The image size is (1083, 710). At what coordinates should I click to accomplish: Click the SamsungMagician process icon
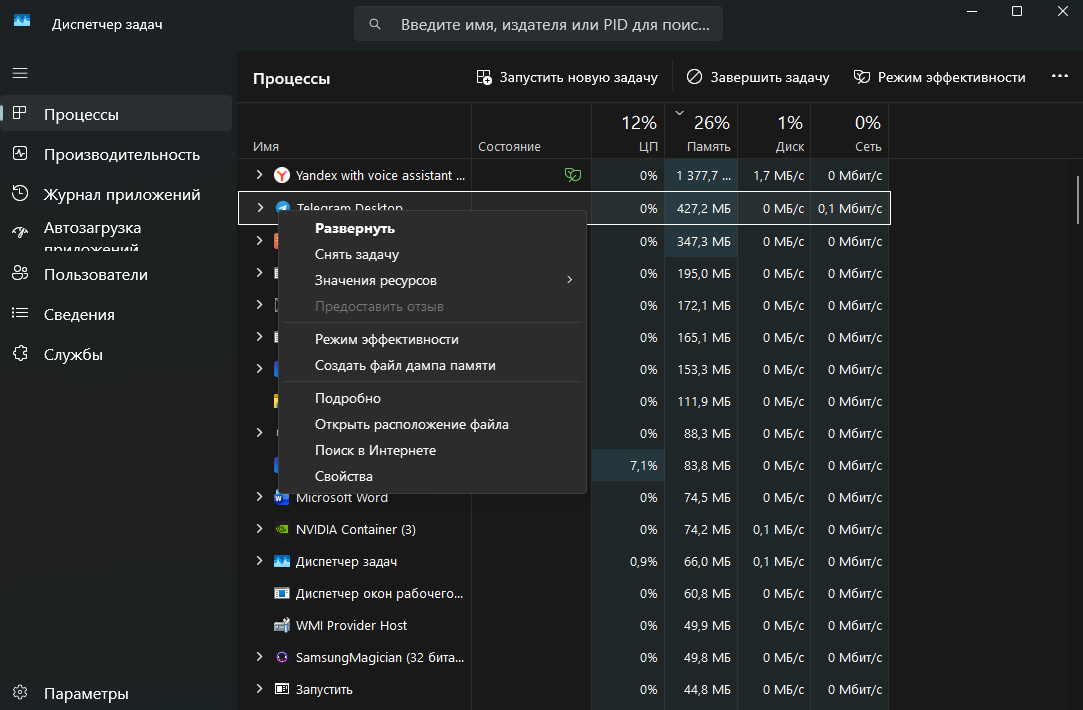[282, 658]
